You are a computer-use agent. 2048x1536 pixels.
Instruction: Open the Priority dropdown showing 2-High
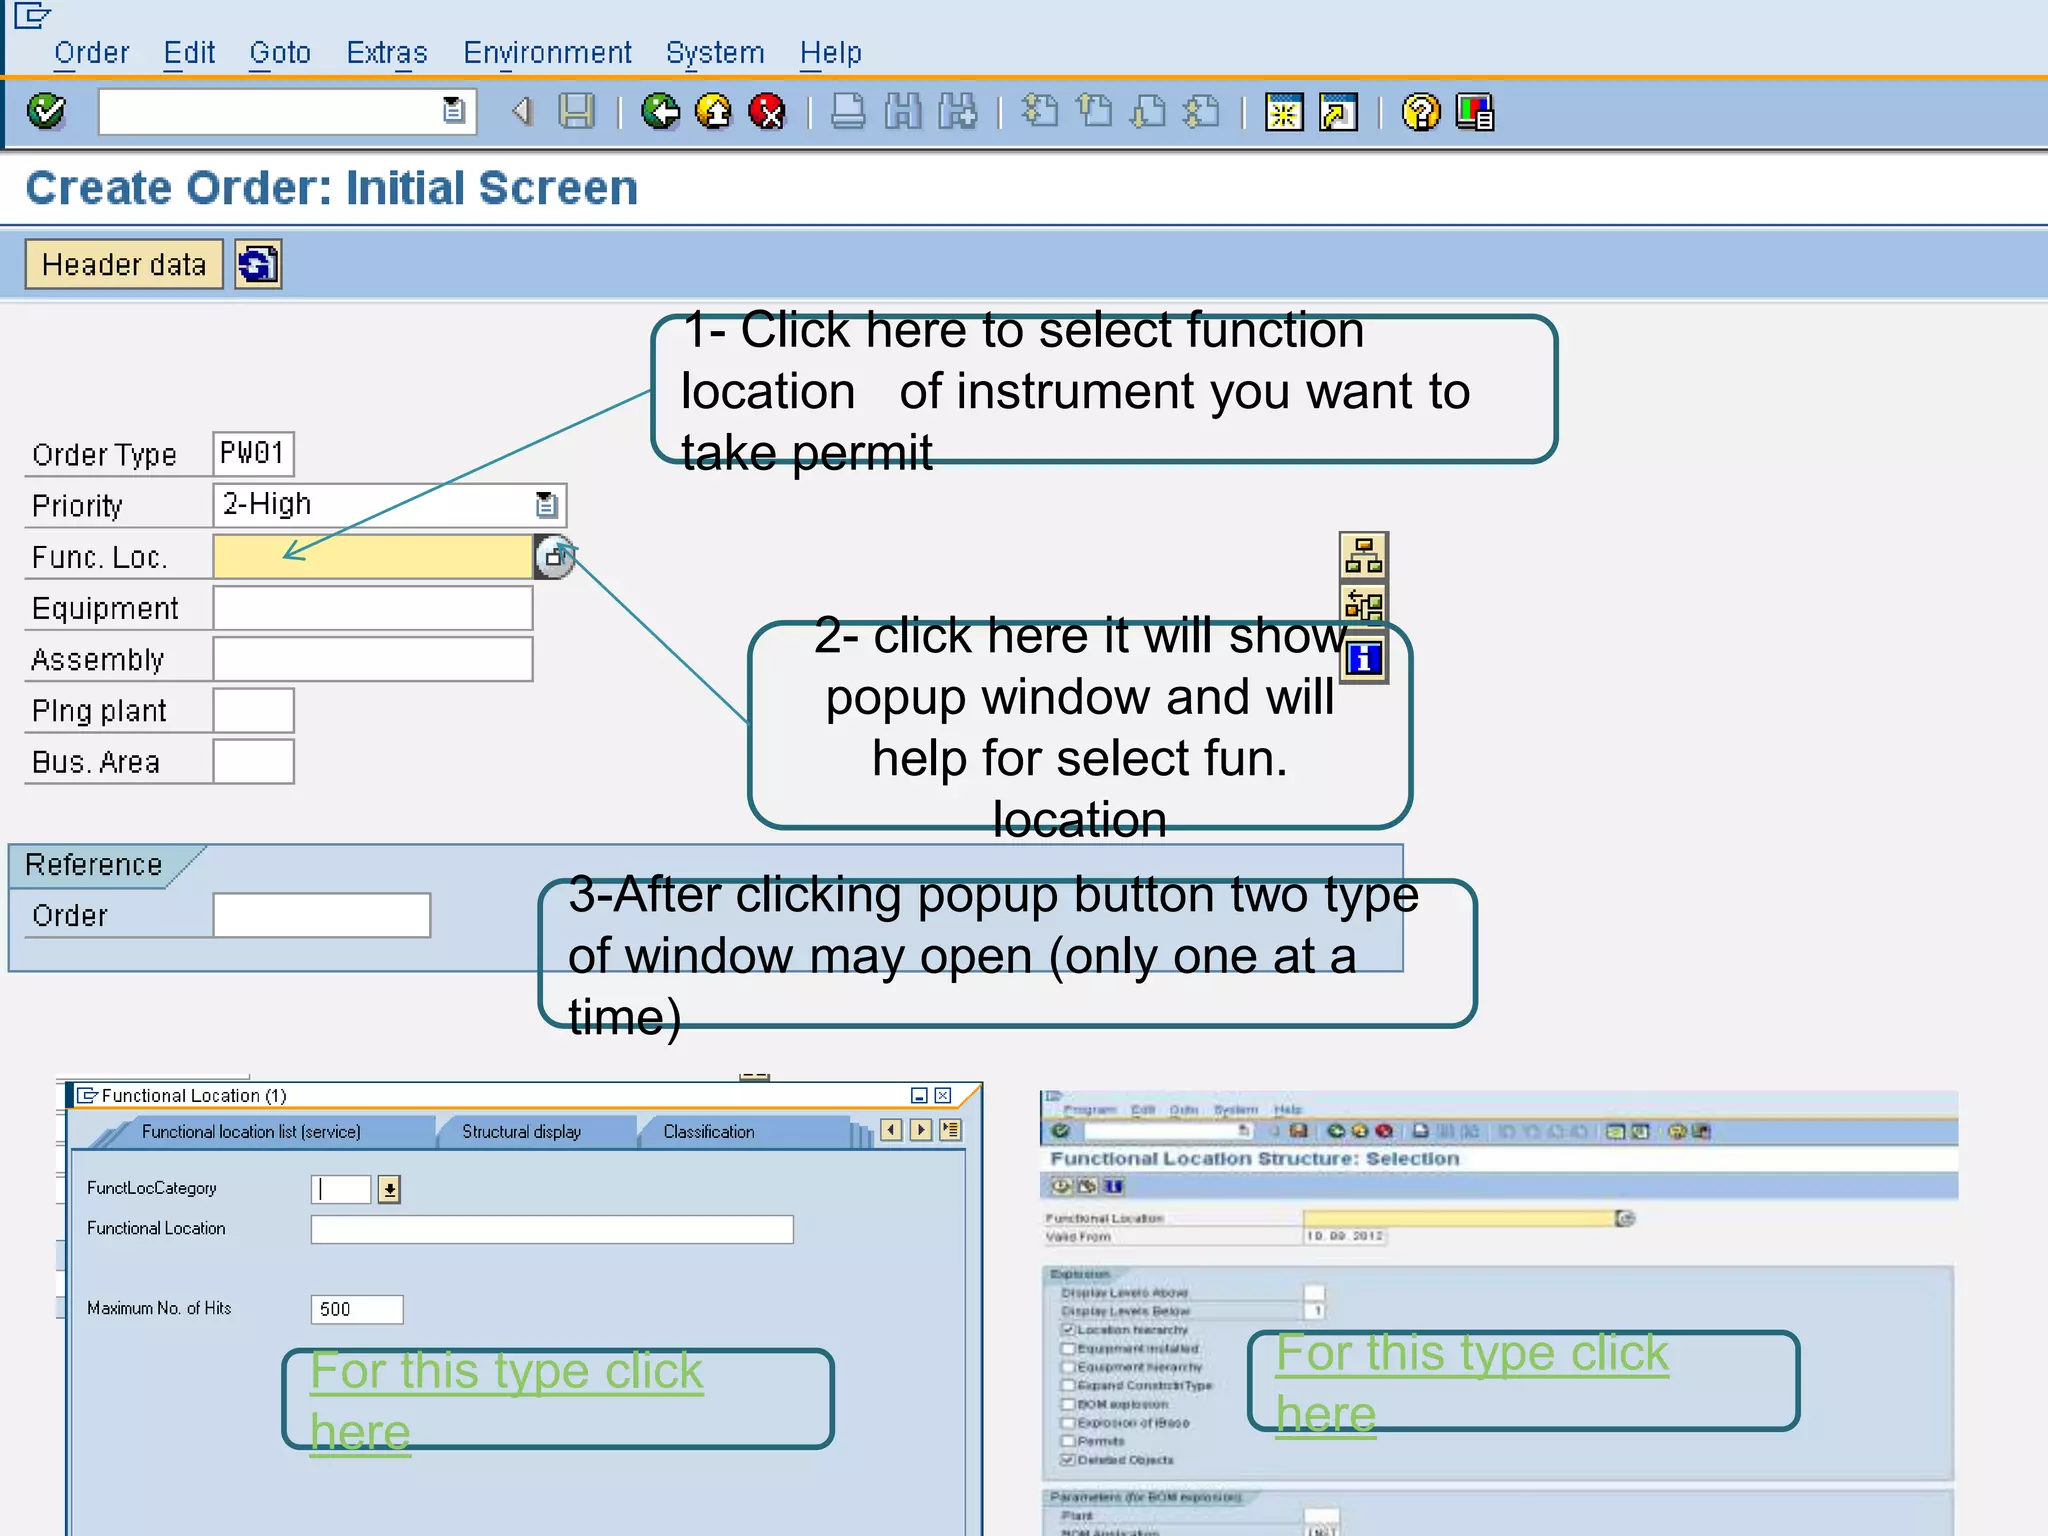click(546, 505)
